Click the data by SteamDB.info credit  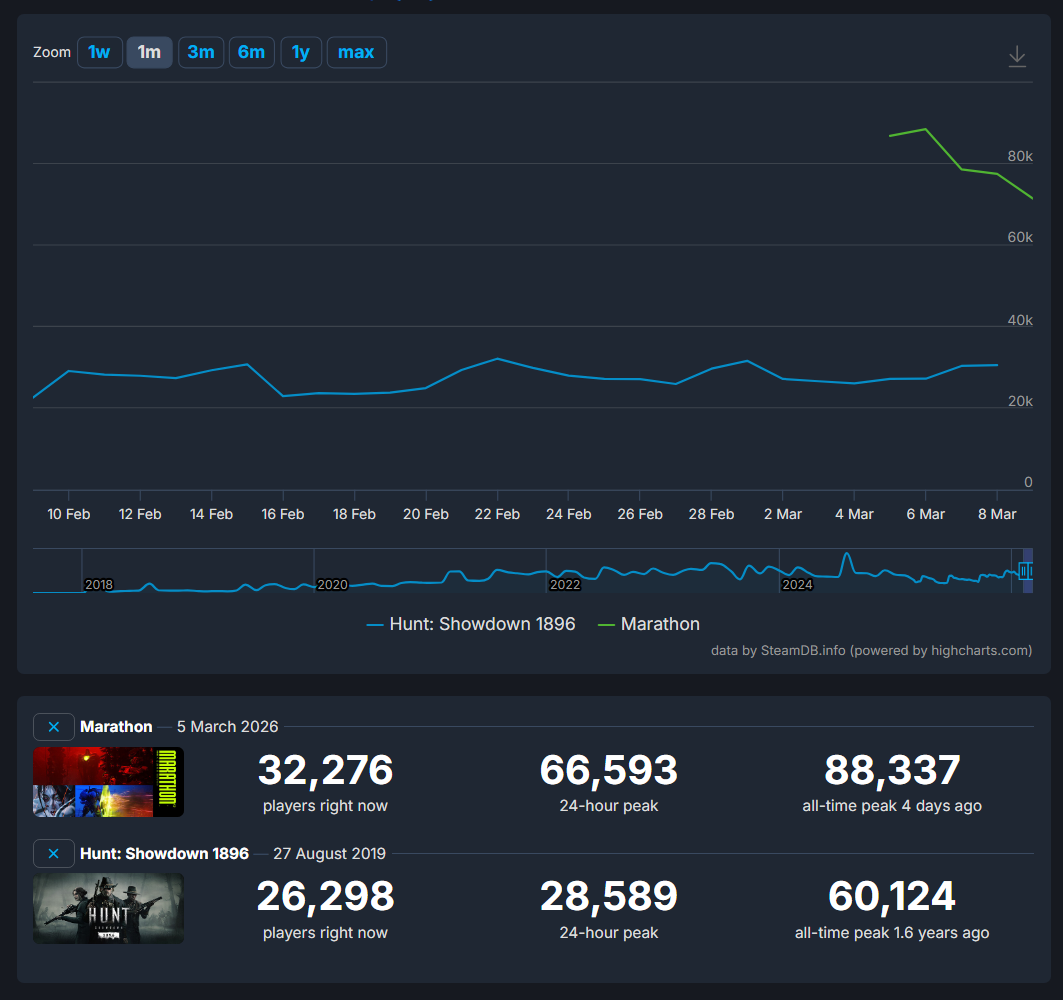tap(871, 651)
